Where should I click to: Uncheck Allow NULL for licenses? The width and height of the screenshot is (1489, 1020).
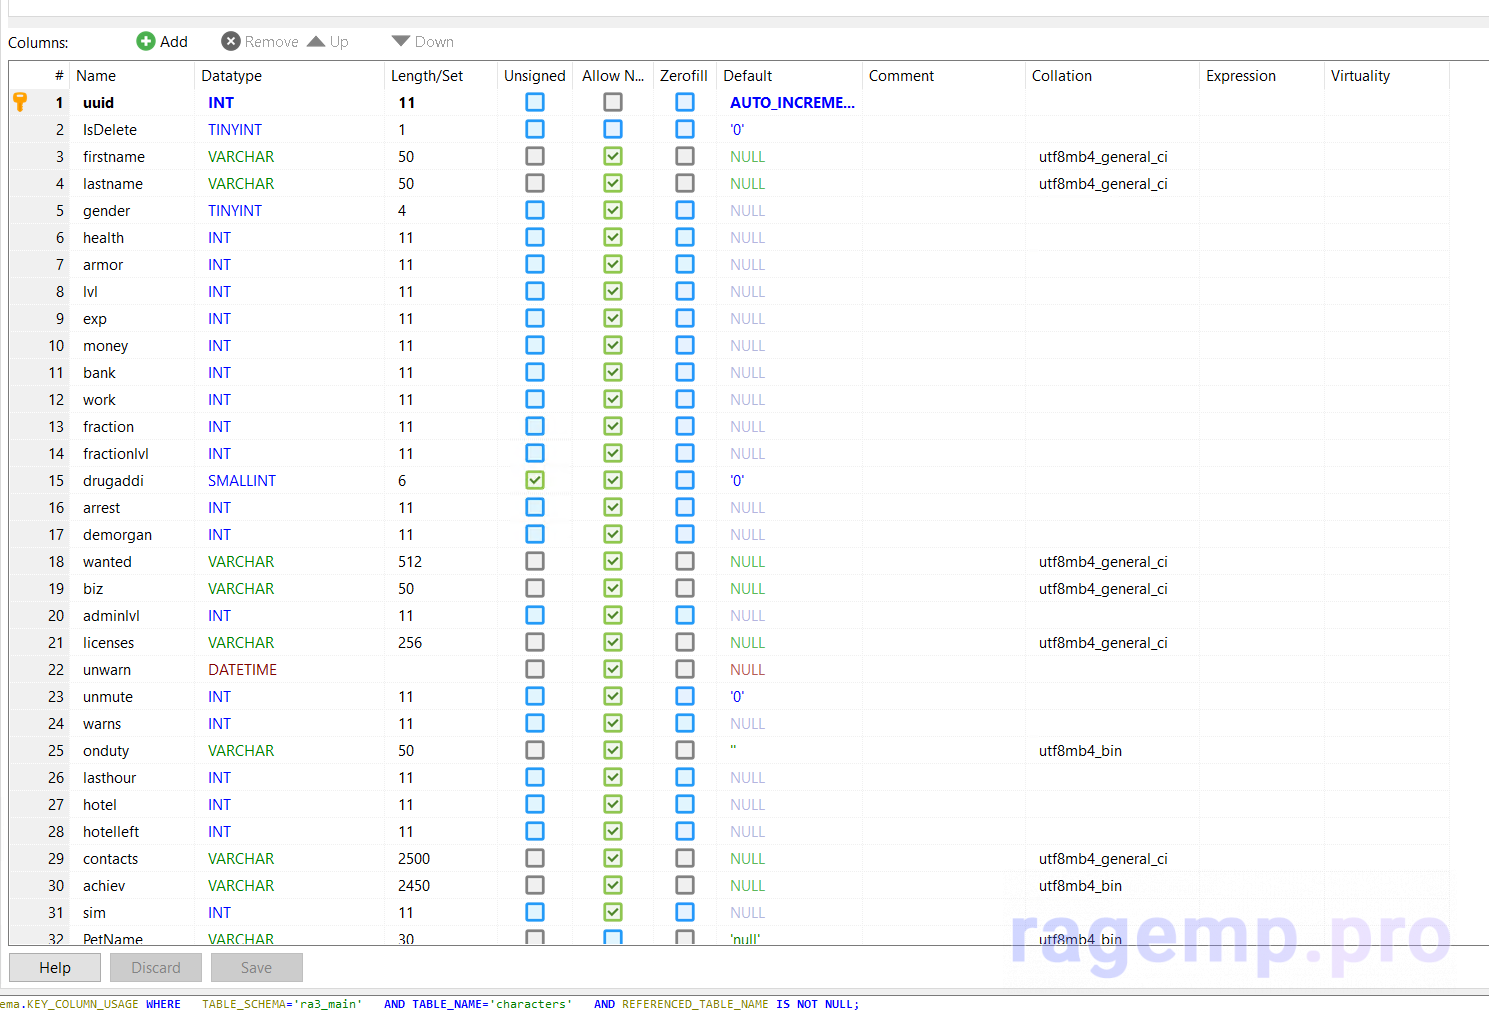pos(613,642)
